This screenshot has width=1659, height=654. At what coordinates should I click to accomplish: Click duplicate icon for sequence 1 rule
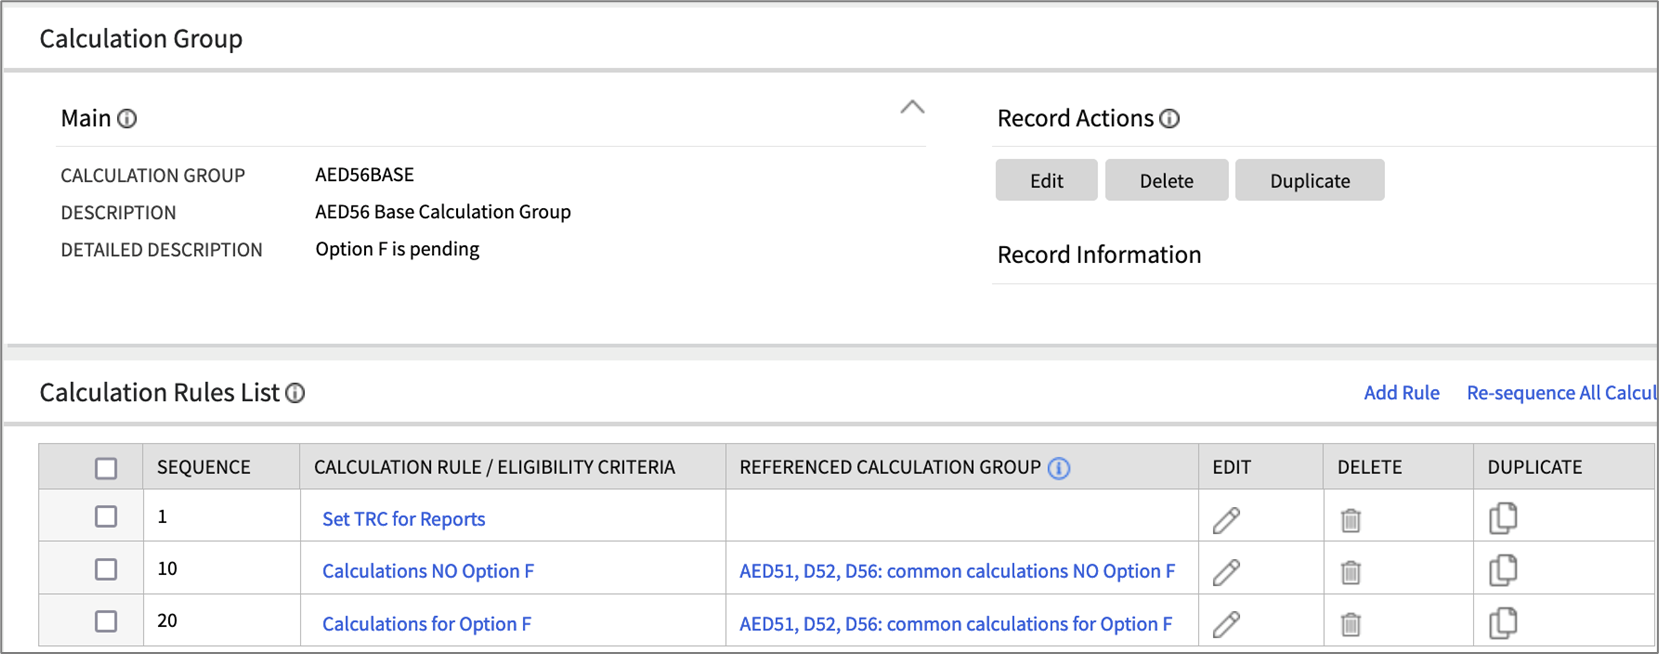point(1502,518)
